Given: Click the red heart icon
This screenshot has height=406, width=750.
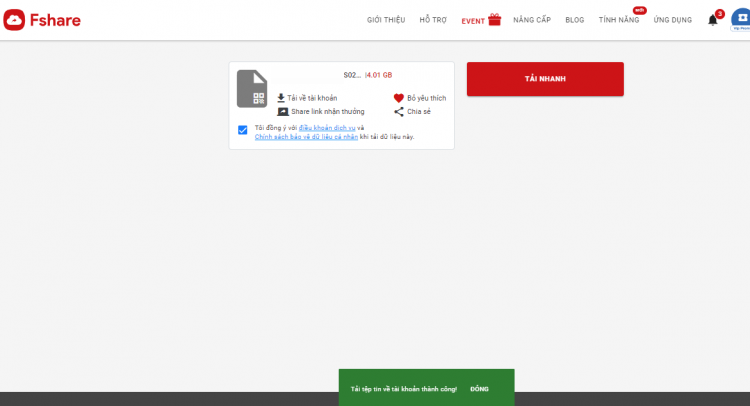Looking at the screenshot, I should (x=398, y=98).
